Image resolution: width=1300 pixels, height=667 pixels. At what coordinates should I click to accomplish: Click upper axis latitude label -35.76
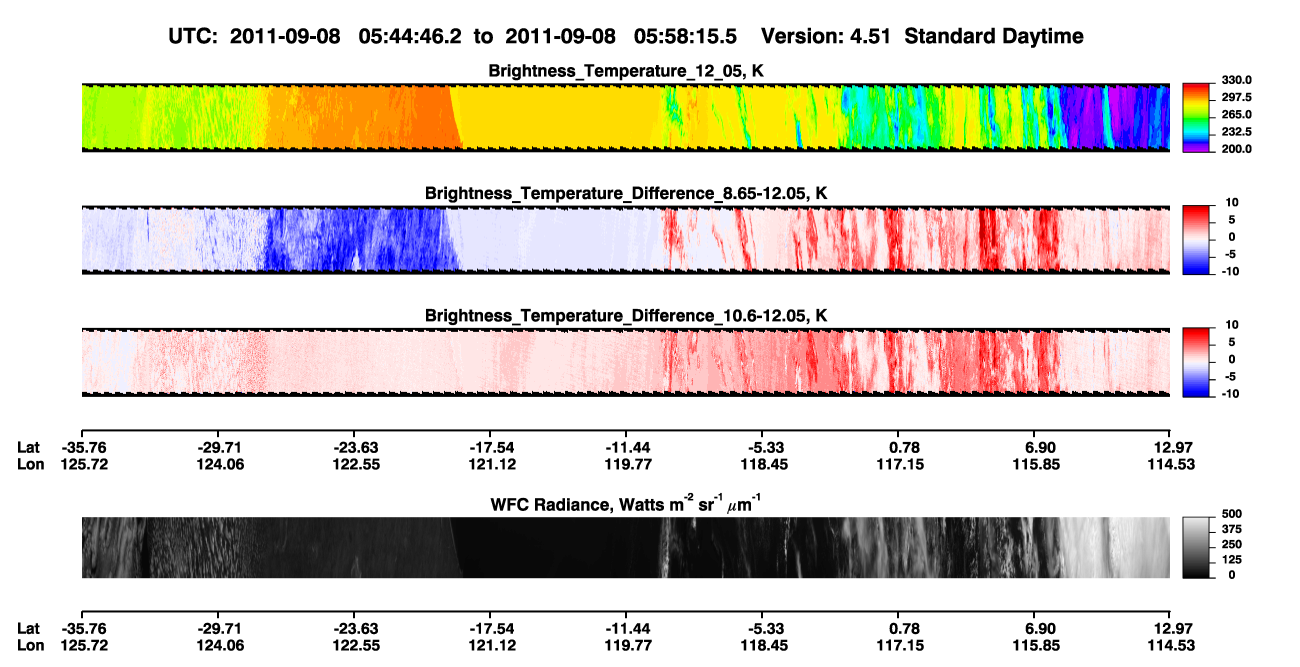[x=82, y=448]
